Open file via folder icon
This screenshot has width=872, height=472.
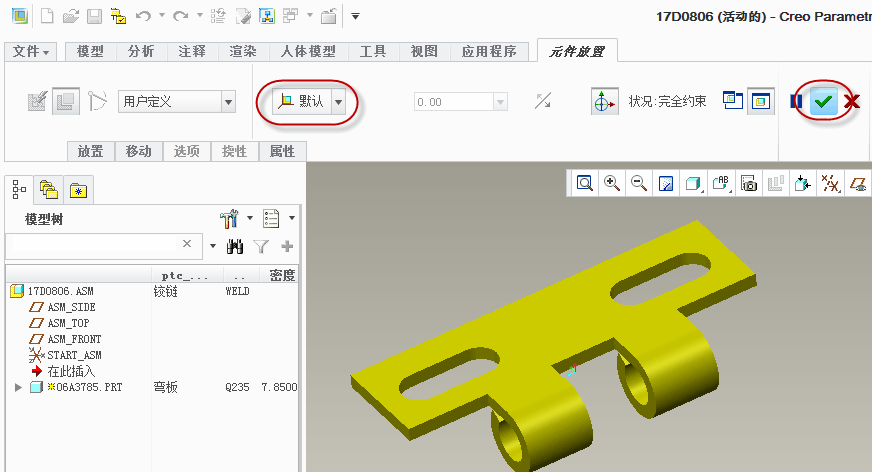pos(71,16)
